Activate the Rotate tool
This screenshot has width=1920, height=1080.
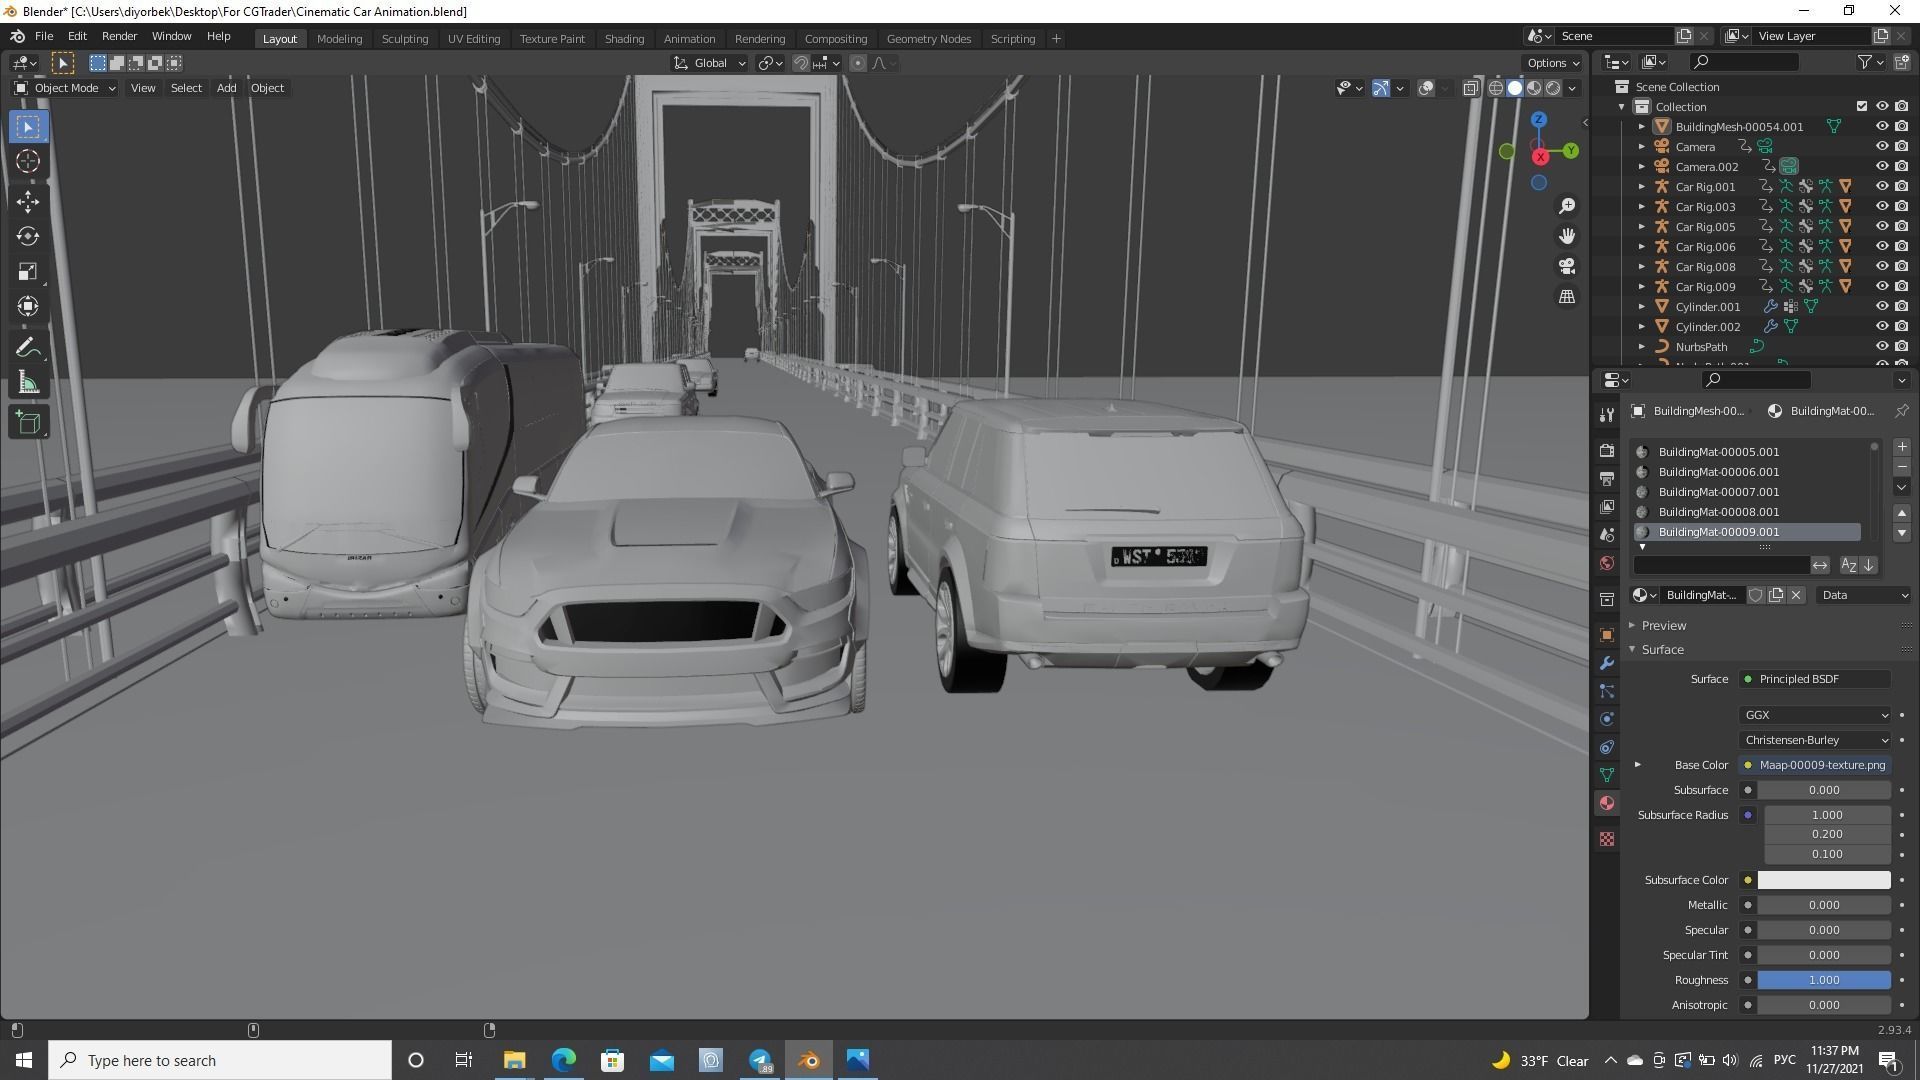click(28, 236)
